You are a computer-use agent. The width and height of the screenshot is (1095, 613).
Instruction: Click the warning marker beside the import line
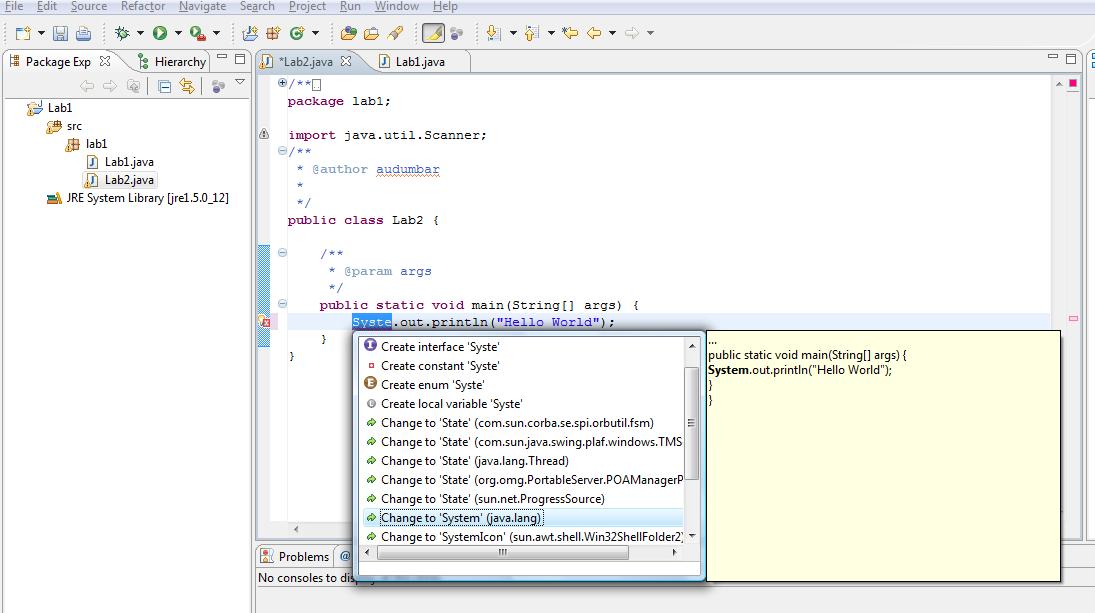tap(264, 133)
